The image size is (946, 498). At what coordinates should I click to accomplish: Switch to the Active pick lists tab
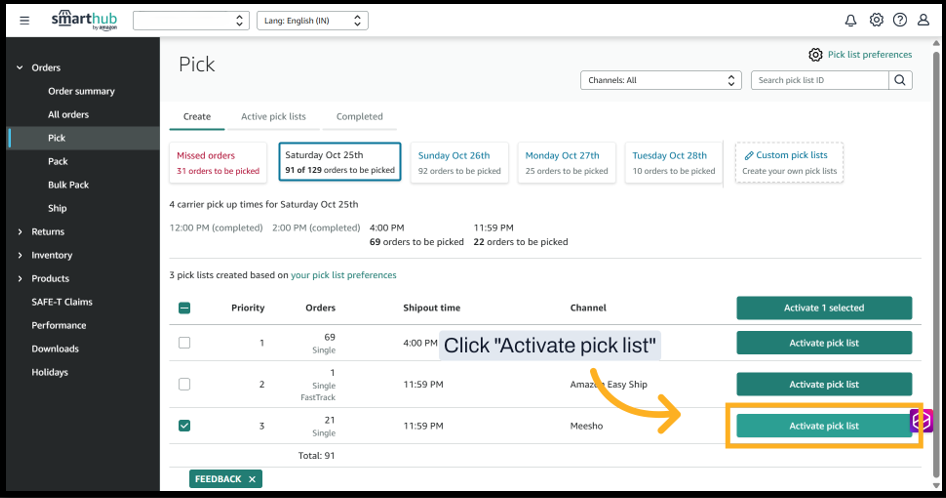click(273, 116)
